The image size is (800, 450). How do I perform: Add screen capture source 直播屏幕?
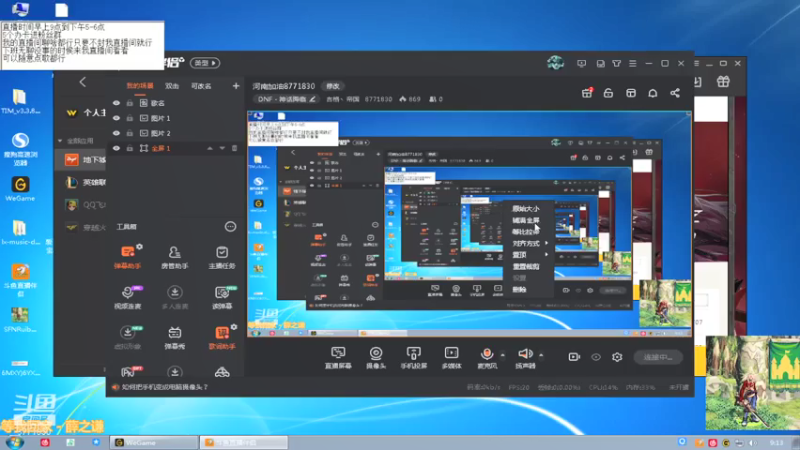(338, 358)
